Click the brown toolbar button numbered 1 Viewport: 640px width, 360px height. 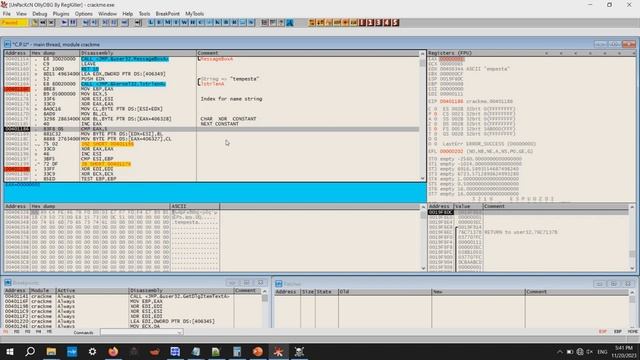pos(362,23)
